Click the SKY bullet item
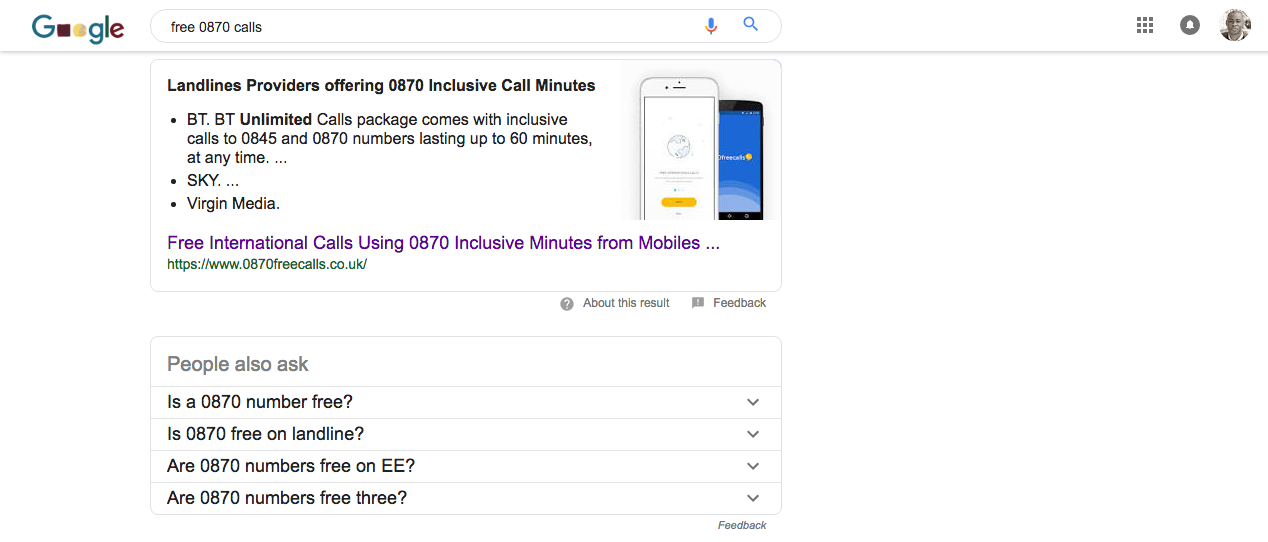The image size is (1268, 542). click(x=213, y=181)
